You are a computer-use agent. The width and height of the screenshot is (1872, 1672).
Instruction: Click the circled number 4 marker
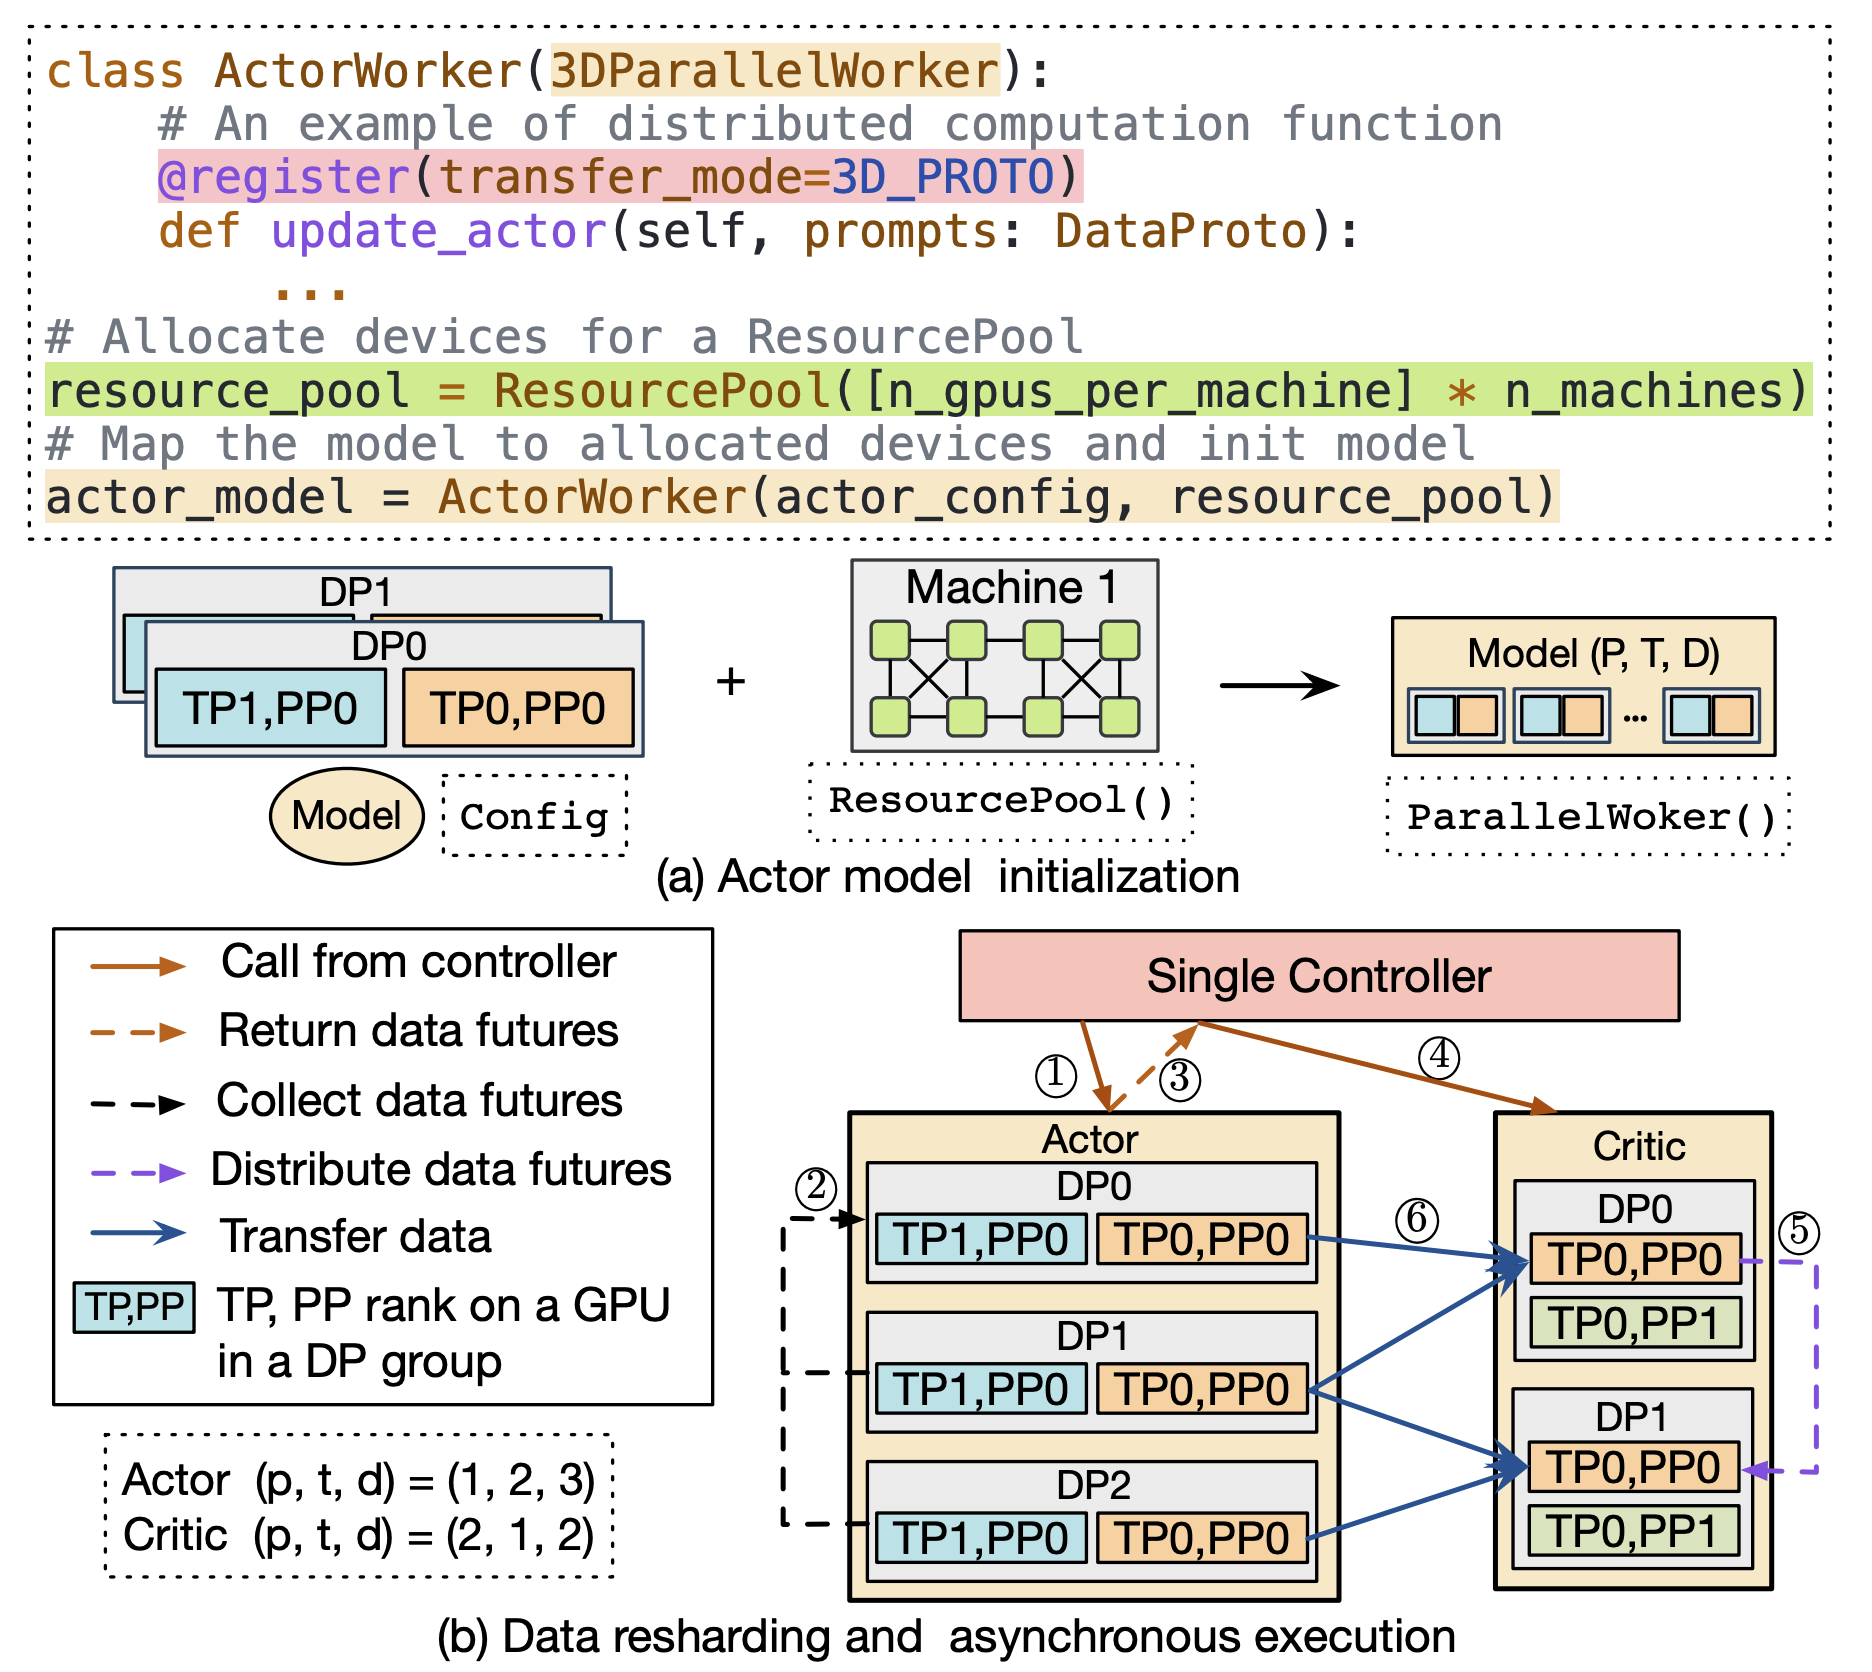point(1439,1057)
